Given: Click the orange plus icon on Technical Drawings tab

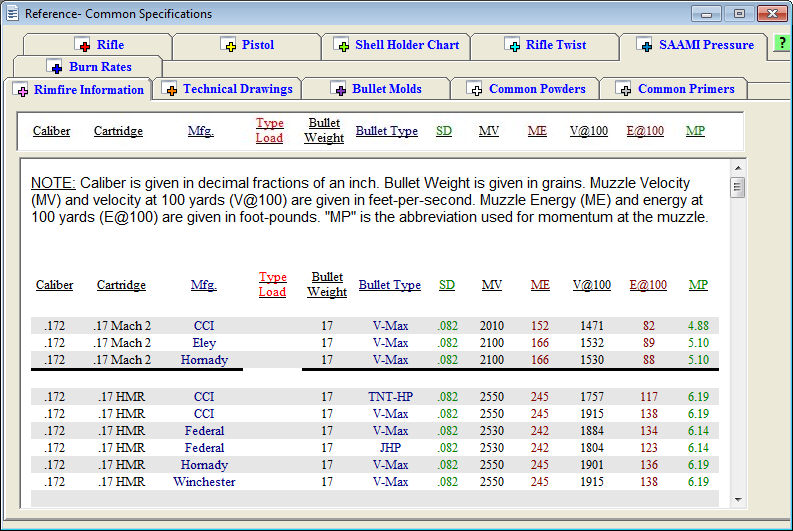Looking at the screenshot, I should click(x=170, y=89).
